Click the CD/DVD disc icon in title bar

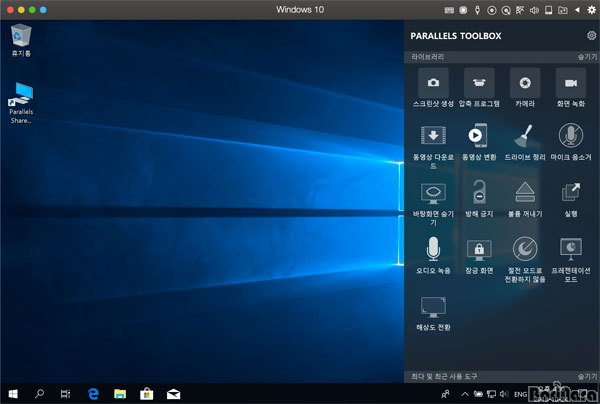click(492, 10)
